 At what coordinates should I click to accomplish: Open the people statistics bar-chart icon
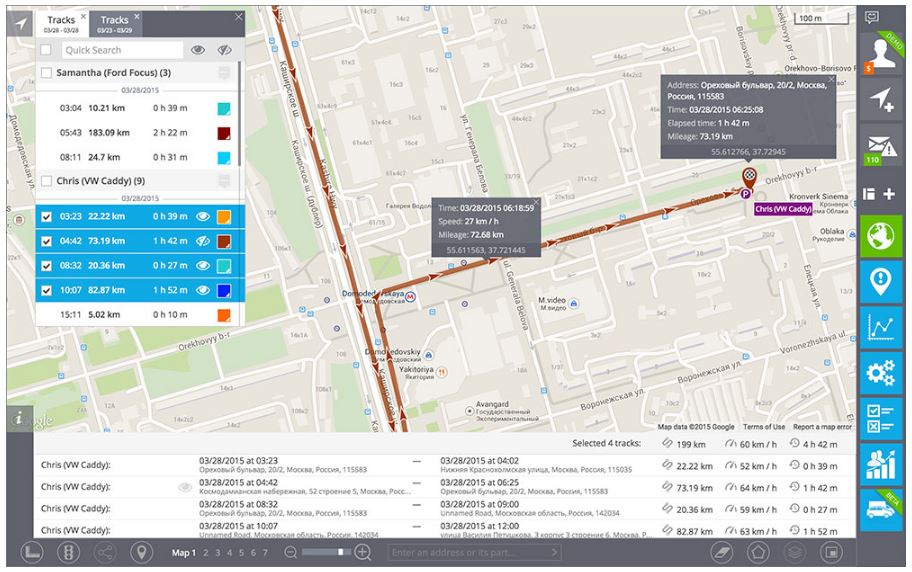[881, 464]
